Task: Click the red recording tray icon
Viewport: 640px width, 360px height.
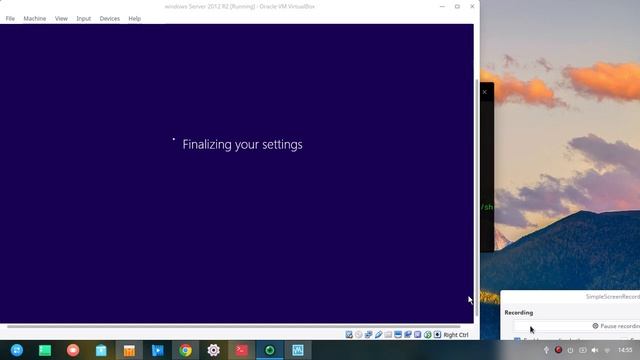Action: click(x=558, y=350)
